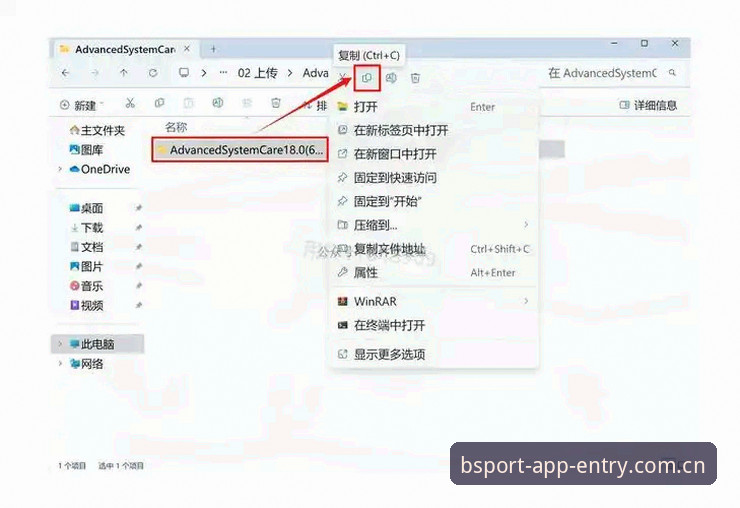Screen dimensions: 740x508
Task: Expand the 网络 tree node
Action: click(60, 364)
